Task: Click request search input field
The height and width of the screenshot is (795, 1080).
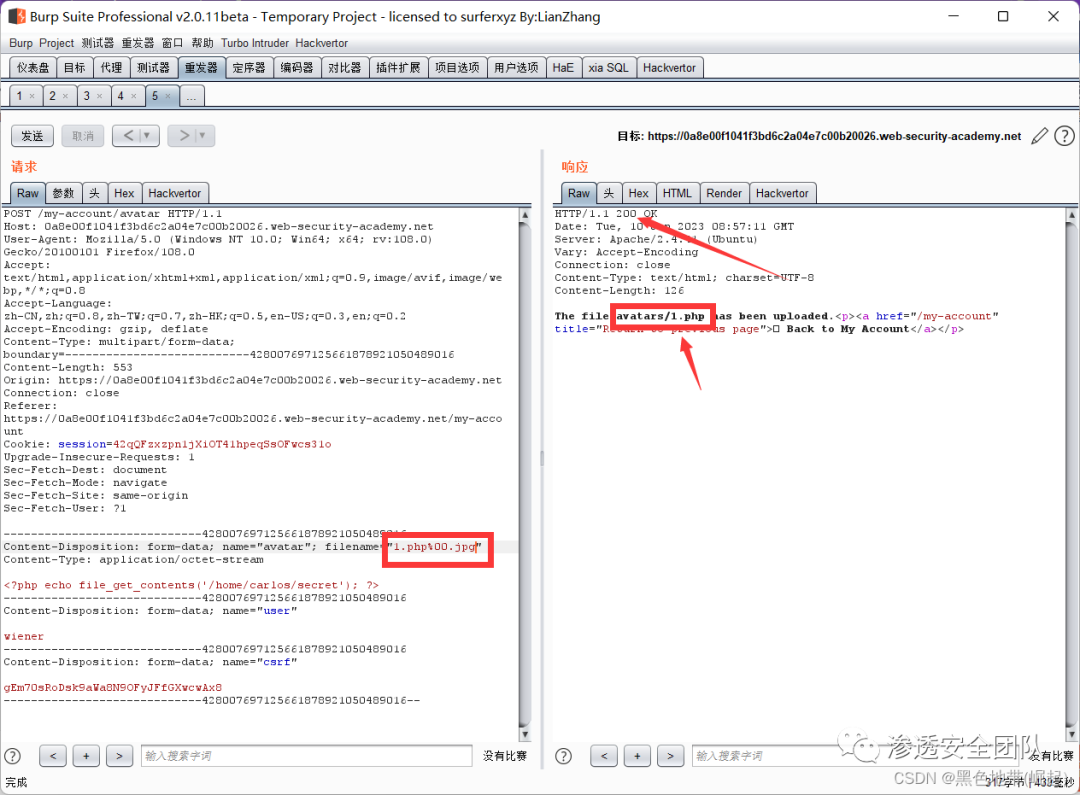Action: coord(307,756)
